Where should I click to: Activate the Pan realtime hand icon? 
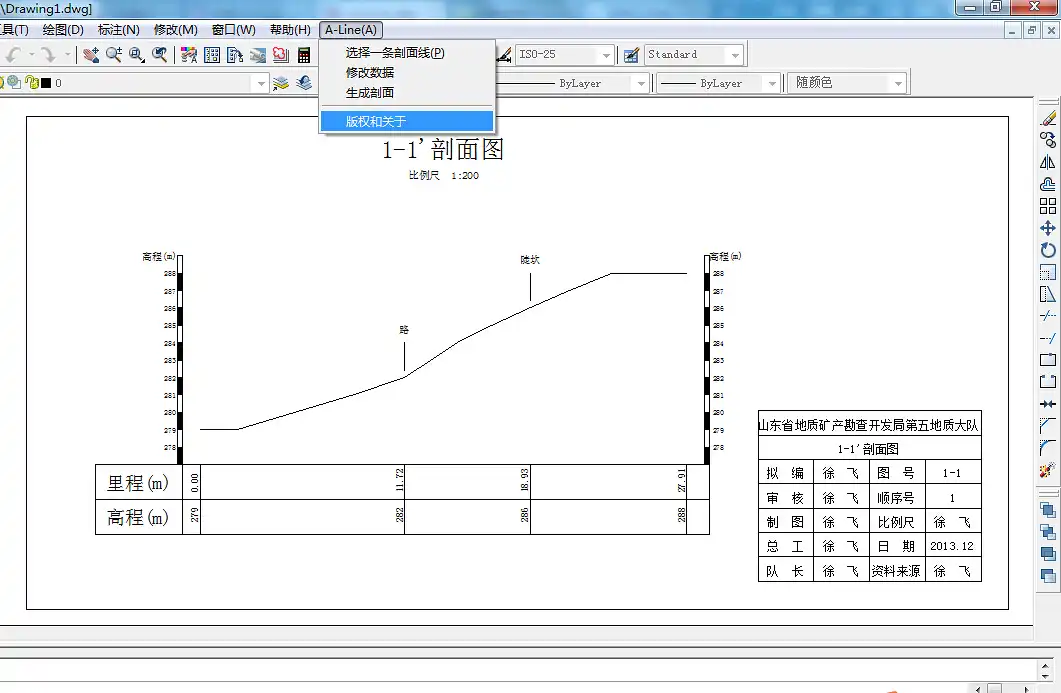pyautogui.click(x=92, y=55)
